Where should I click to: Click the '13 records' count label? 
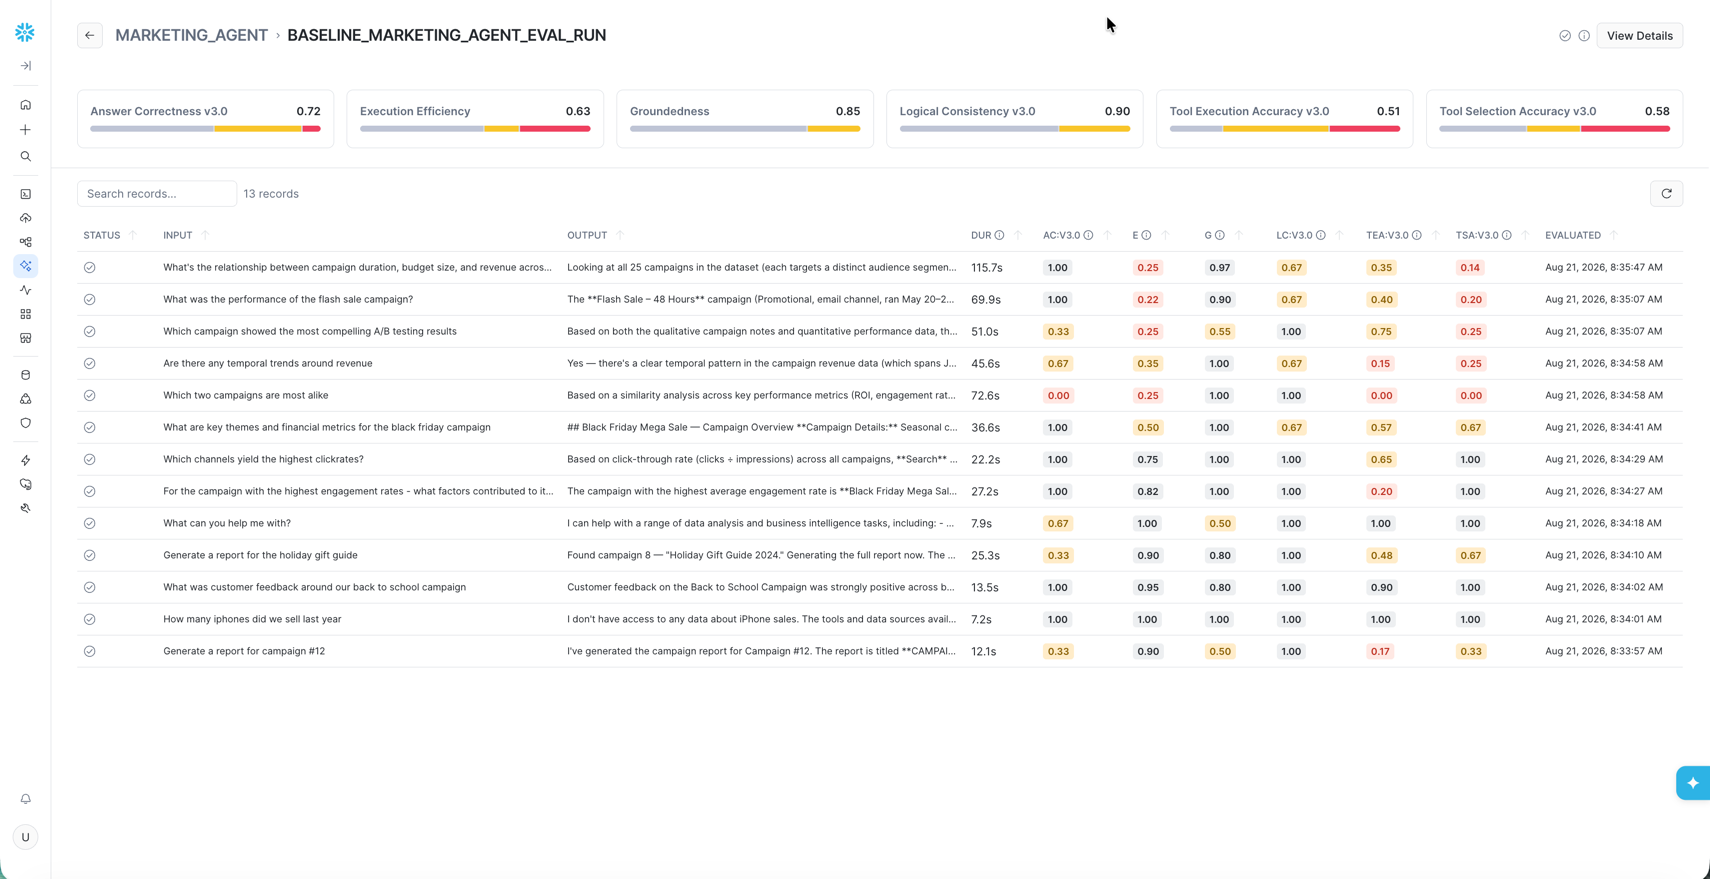[271, 194]
